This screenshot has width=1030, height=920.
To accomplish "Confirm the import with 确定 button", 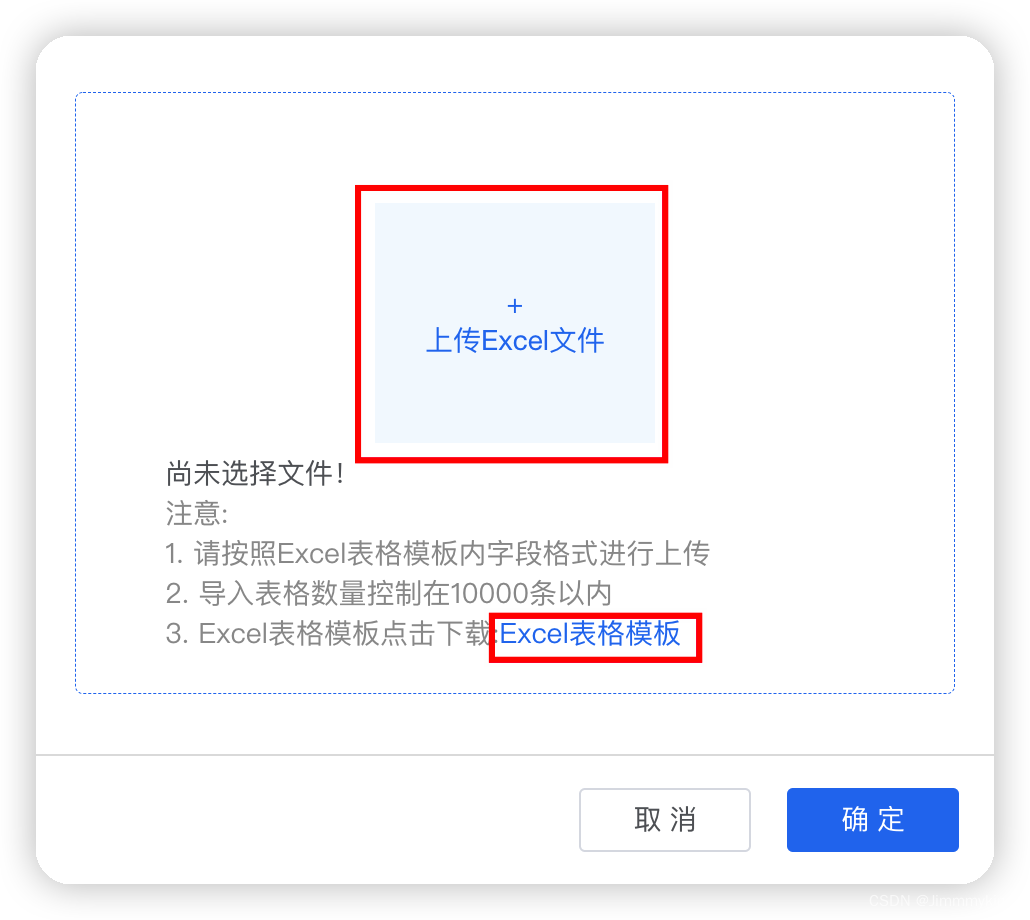I will coord(872,820).
